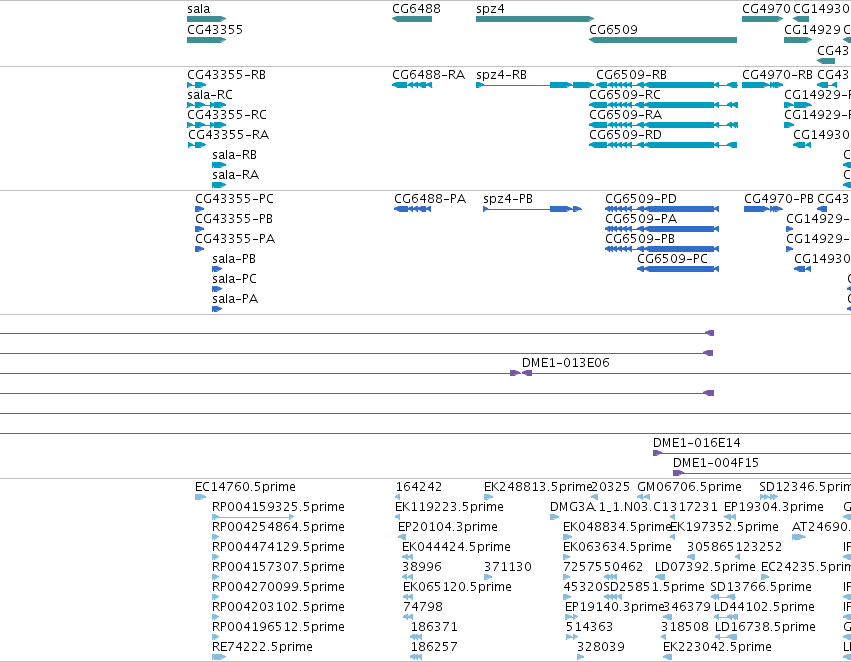Click the CG4970 gene feature

[762, 19]
